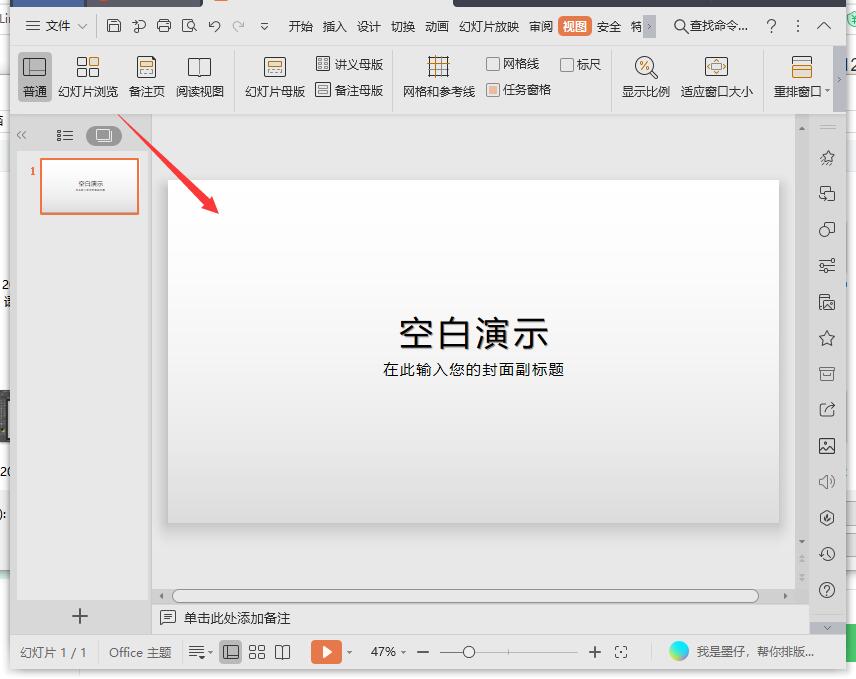Screen dimensions: 856x679
Task: Open the 安全 tab
Action: coord(609,26)
